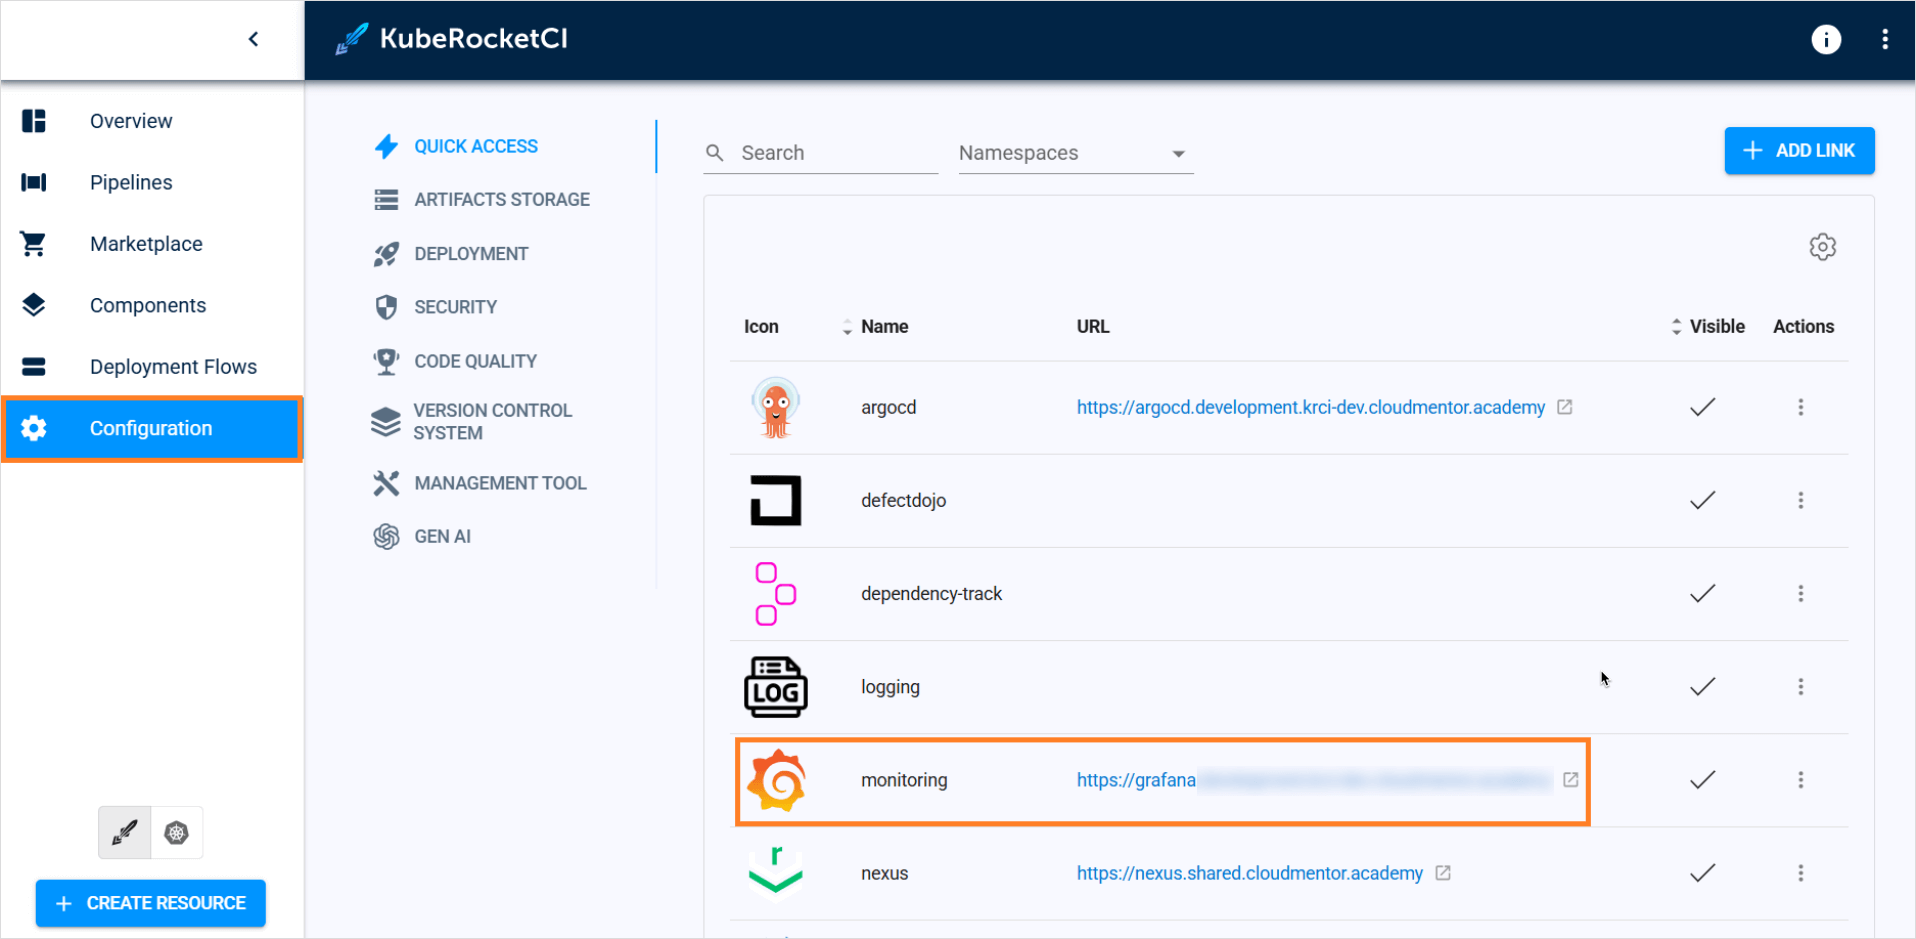Open the header three-dot options menu
Image resolution: width=1916 pixels, height=939 pixels.
1884,39
